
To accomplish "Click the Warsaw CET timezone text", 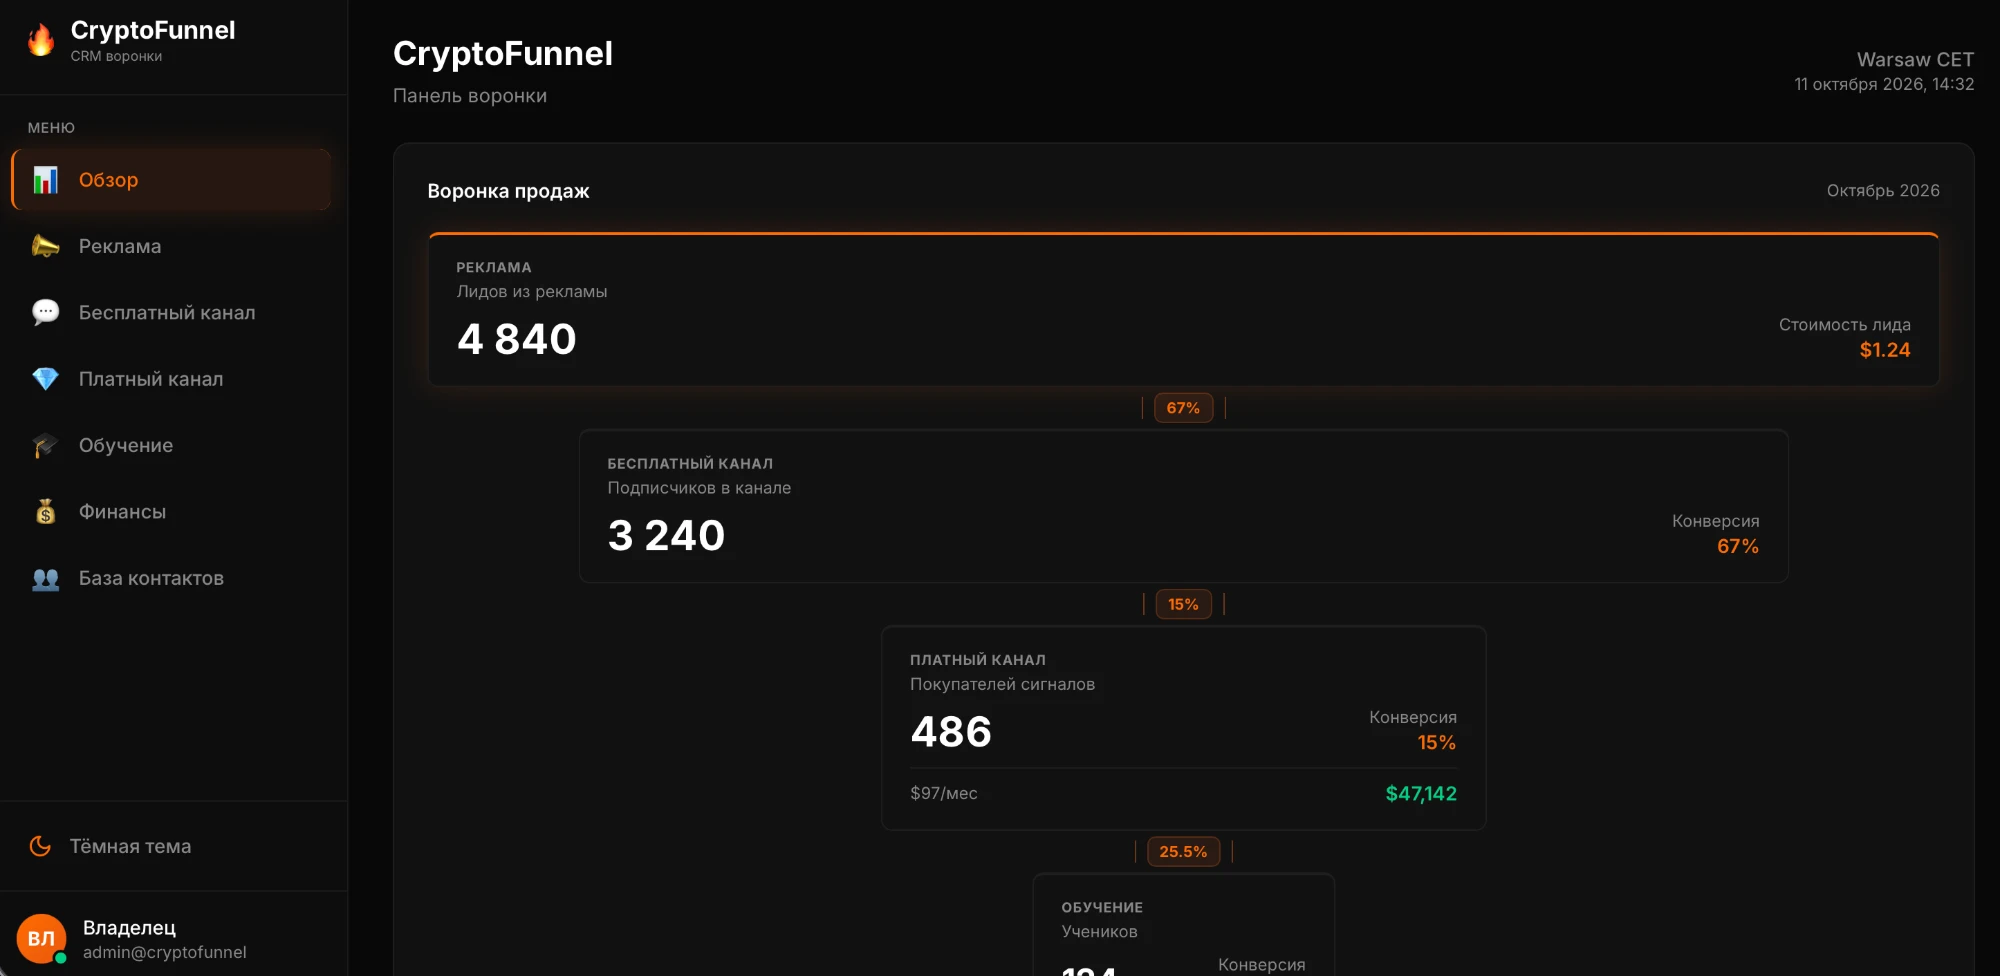I will pos(1915,59).
